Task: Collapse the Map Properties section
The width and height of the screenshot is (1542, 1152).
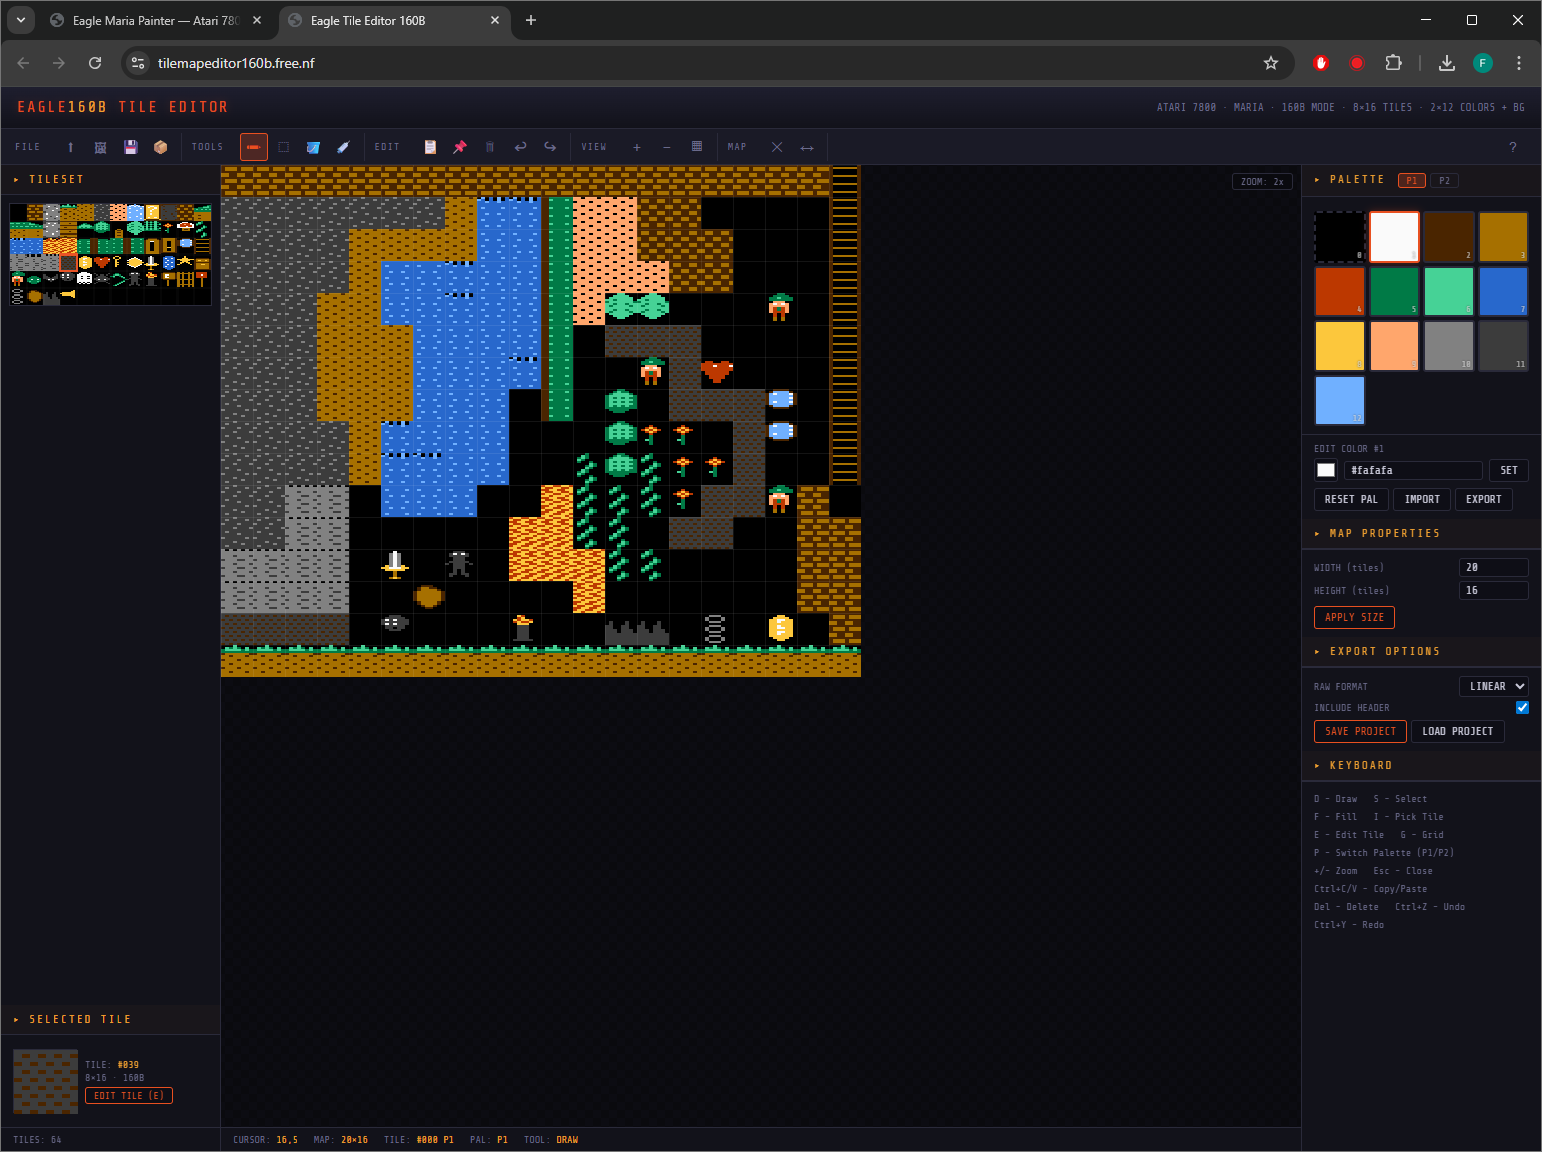Action: 1384,534
